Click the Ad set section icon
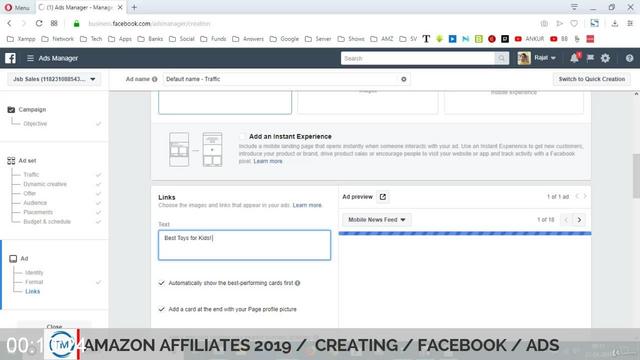Screen dimensions: 640x360 click(x=11, y=160)
